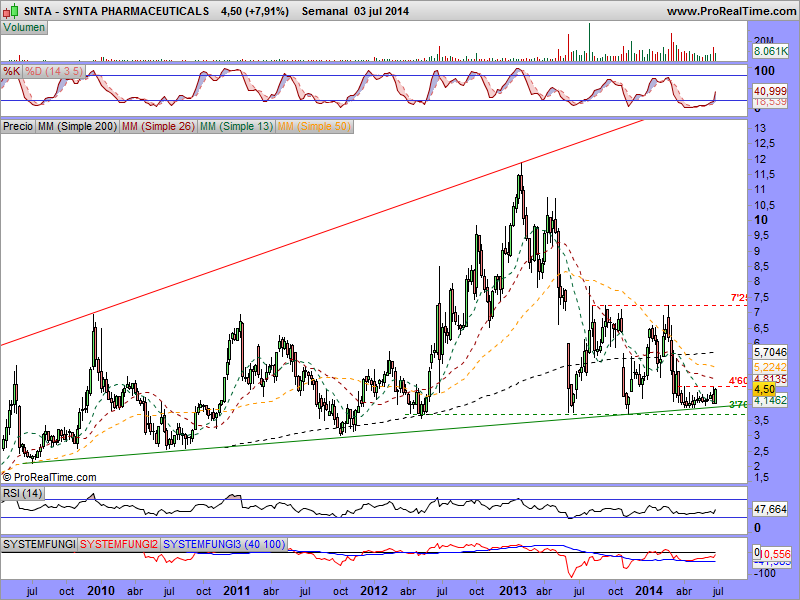Select the MM (Simple 26) moving average label
Viewport: 800px width, 600px height.
tap(158, 127)
